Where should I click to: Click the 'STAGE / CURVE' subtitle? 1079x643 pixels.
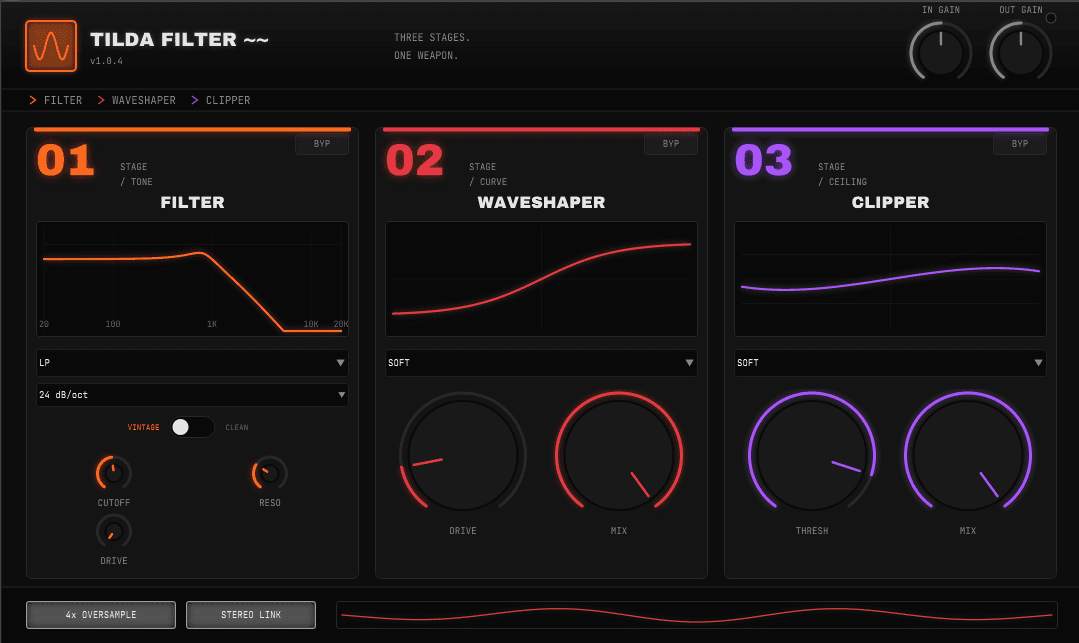[488, 174]
